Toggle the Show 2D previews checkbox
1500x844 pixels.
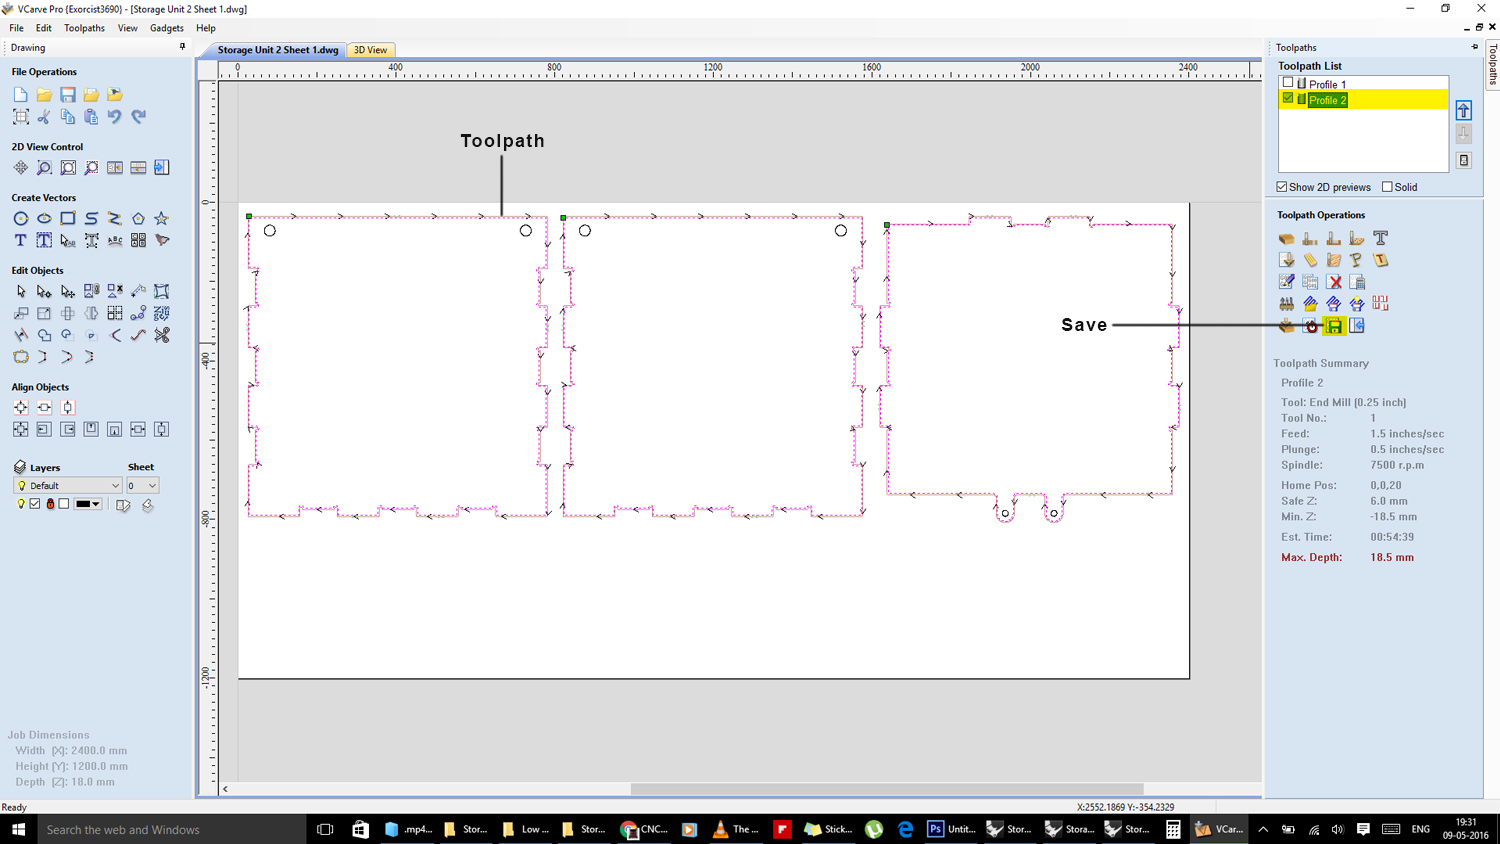[x=1282, y=187]
